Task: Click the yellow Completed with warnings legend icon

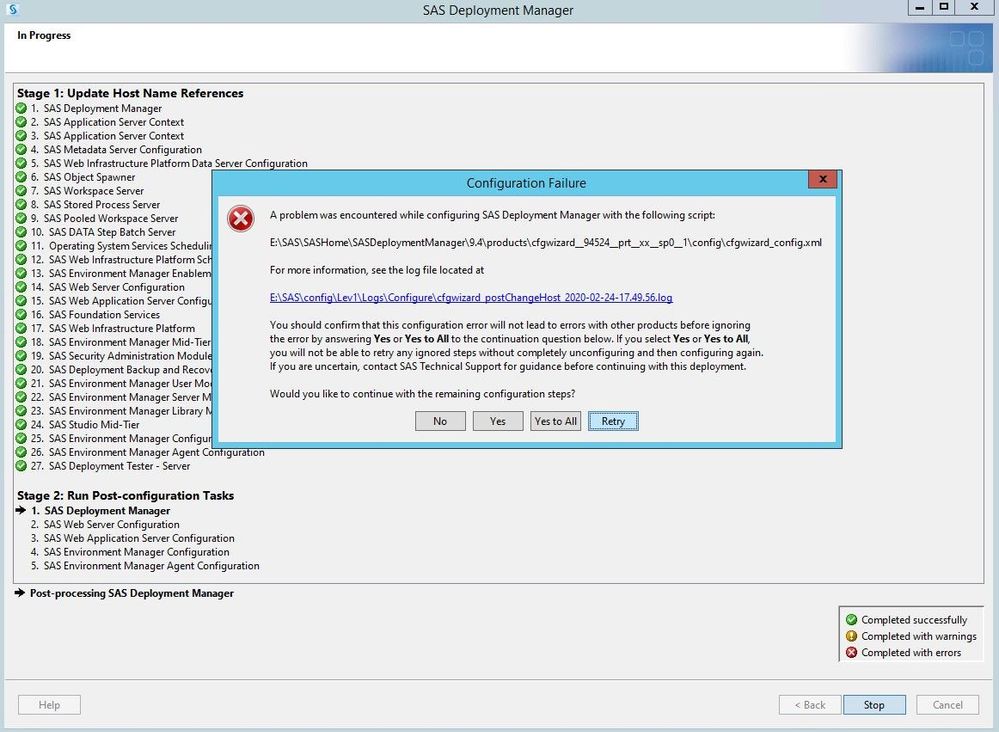Action: point(851,636)
